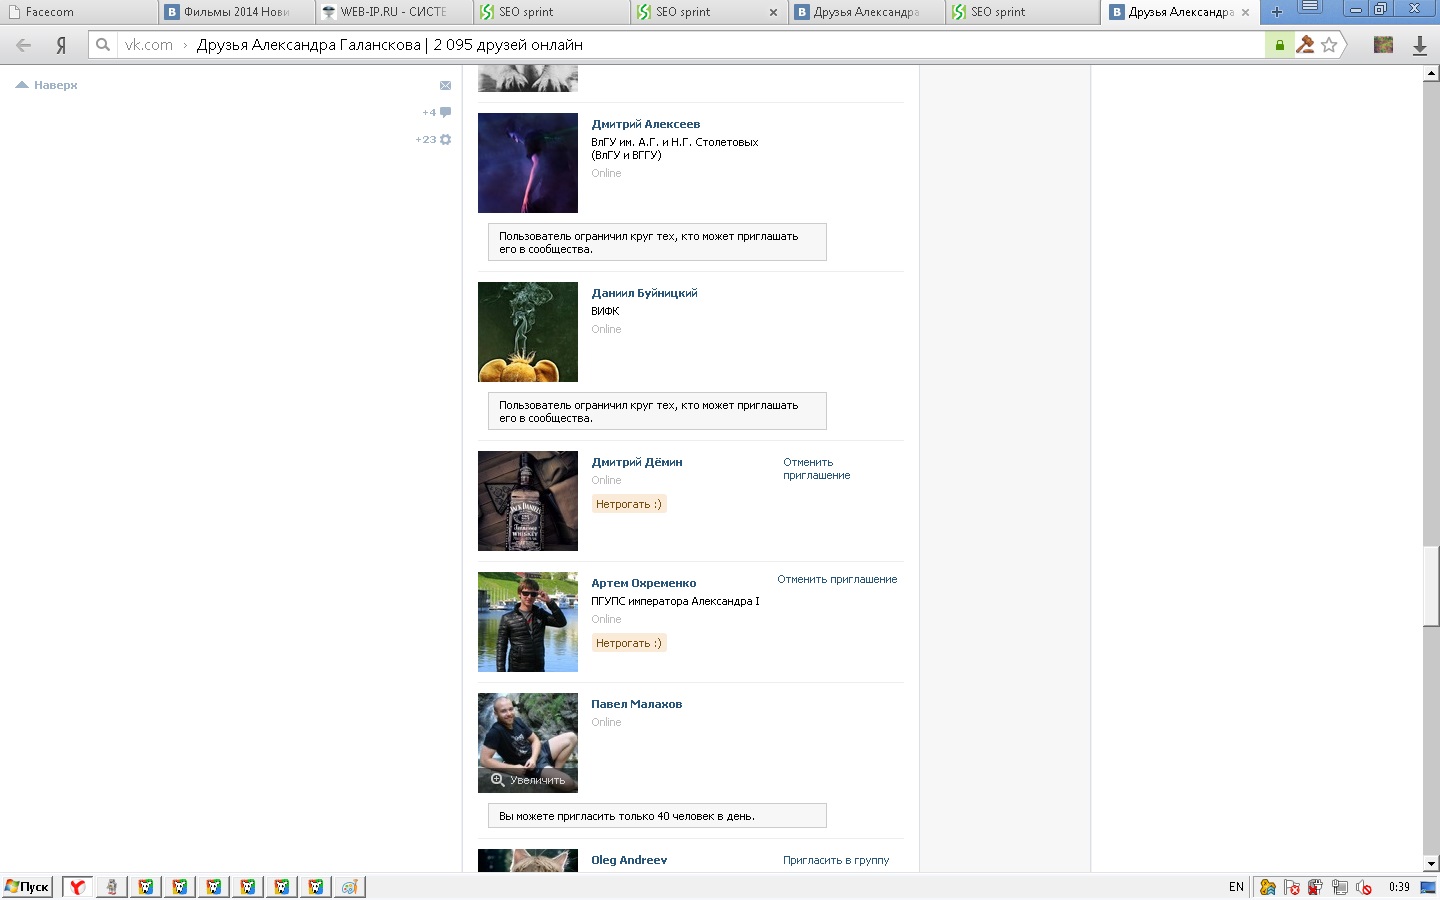The height and width of the screenshot is (900, 1440).
Task: Click the taskbar clock showing 0:39
Action: pyautogui.click(x=1399, y=886)
